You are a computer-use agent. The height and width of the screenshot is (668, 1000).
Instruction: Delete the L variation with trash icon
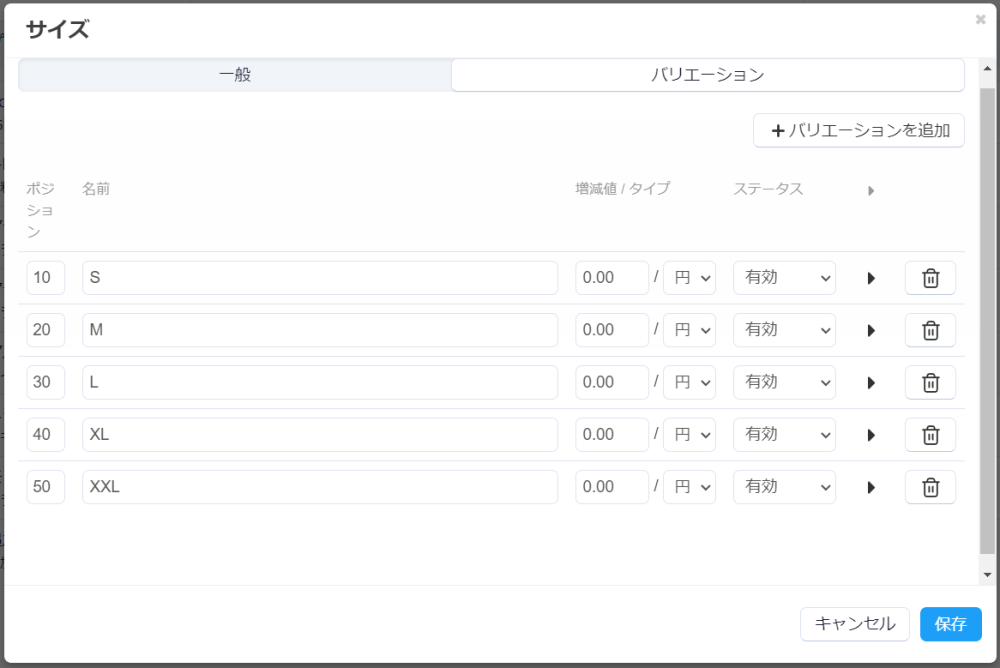930,383
